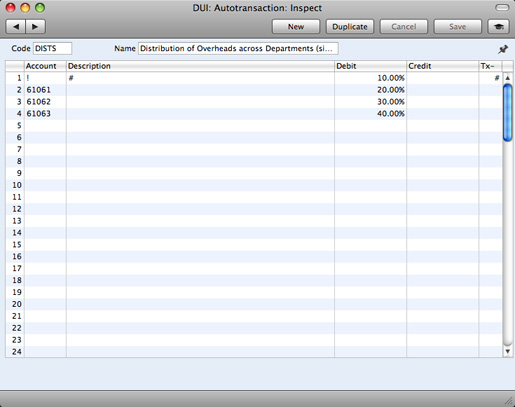Click the toolbar toggle pill in title bar
Image resolution: width=515 pixels, height=407 pixels.
[x=502, y=7]
